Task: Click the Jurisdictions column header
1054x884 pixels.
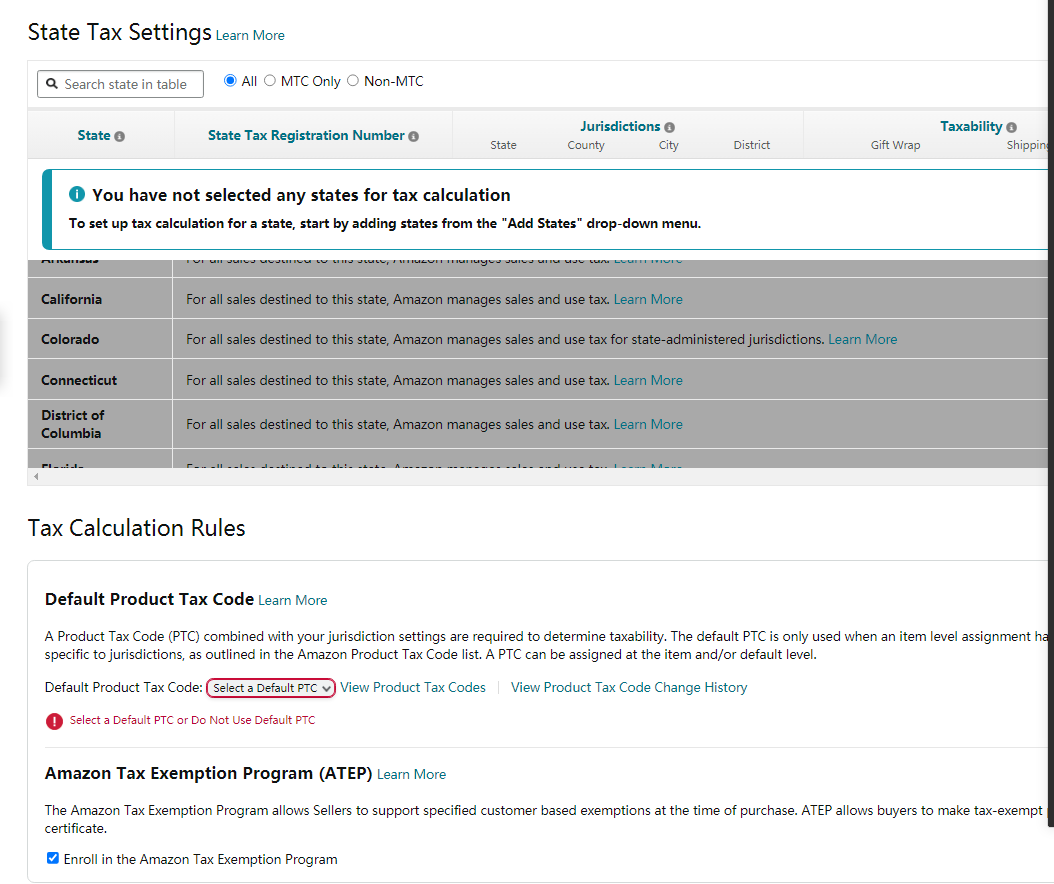Action: point(620,126)
